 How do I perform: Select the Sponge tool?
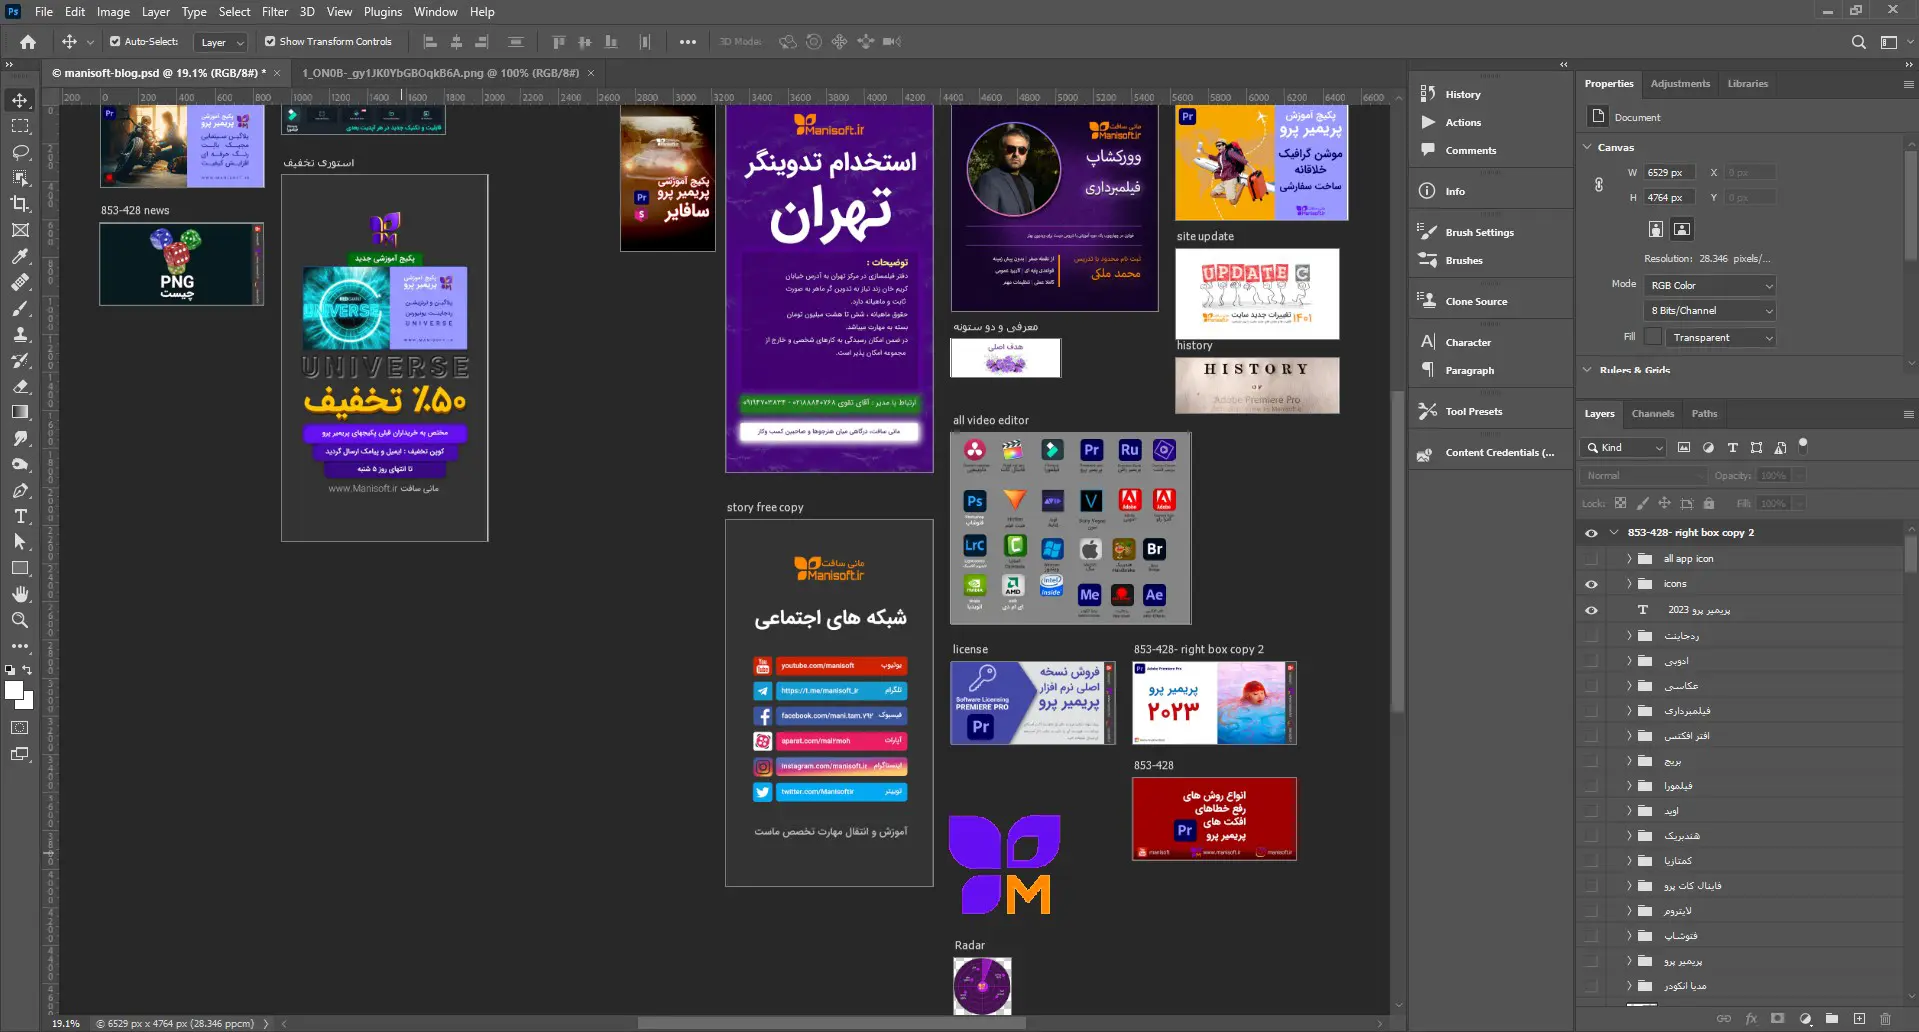point(20,464)
